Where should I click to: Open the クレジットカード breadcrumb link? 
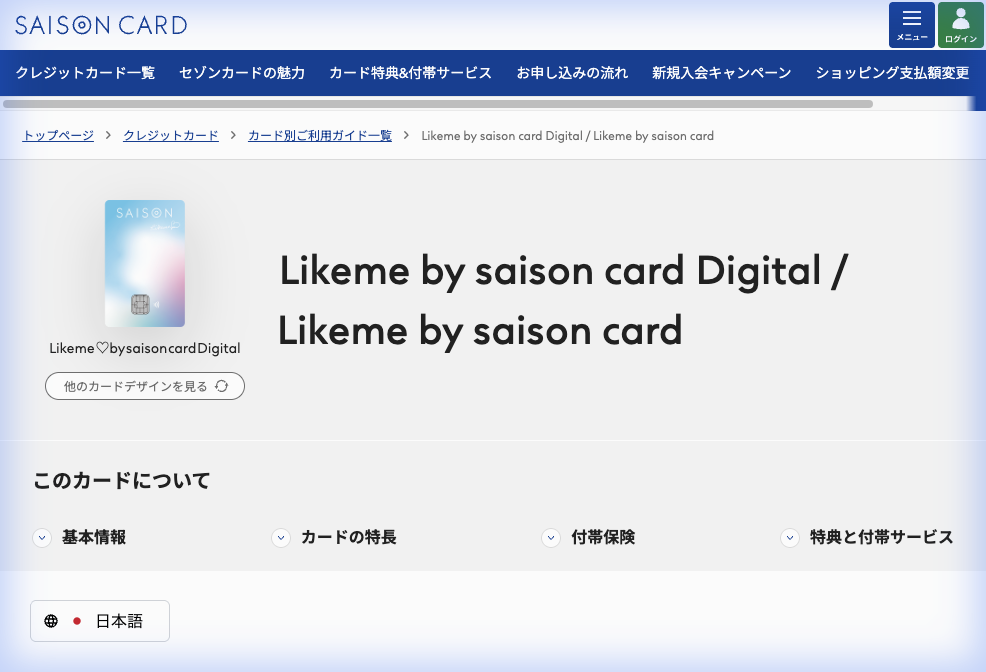(x=170, y=135)
